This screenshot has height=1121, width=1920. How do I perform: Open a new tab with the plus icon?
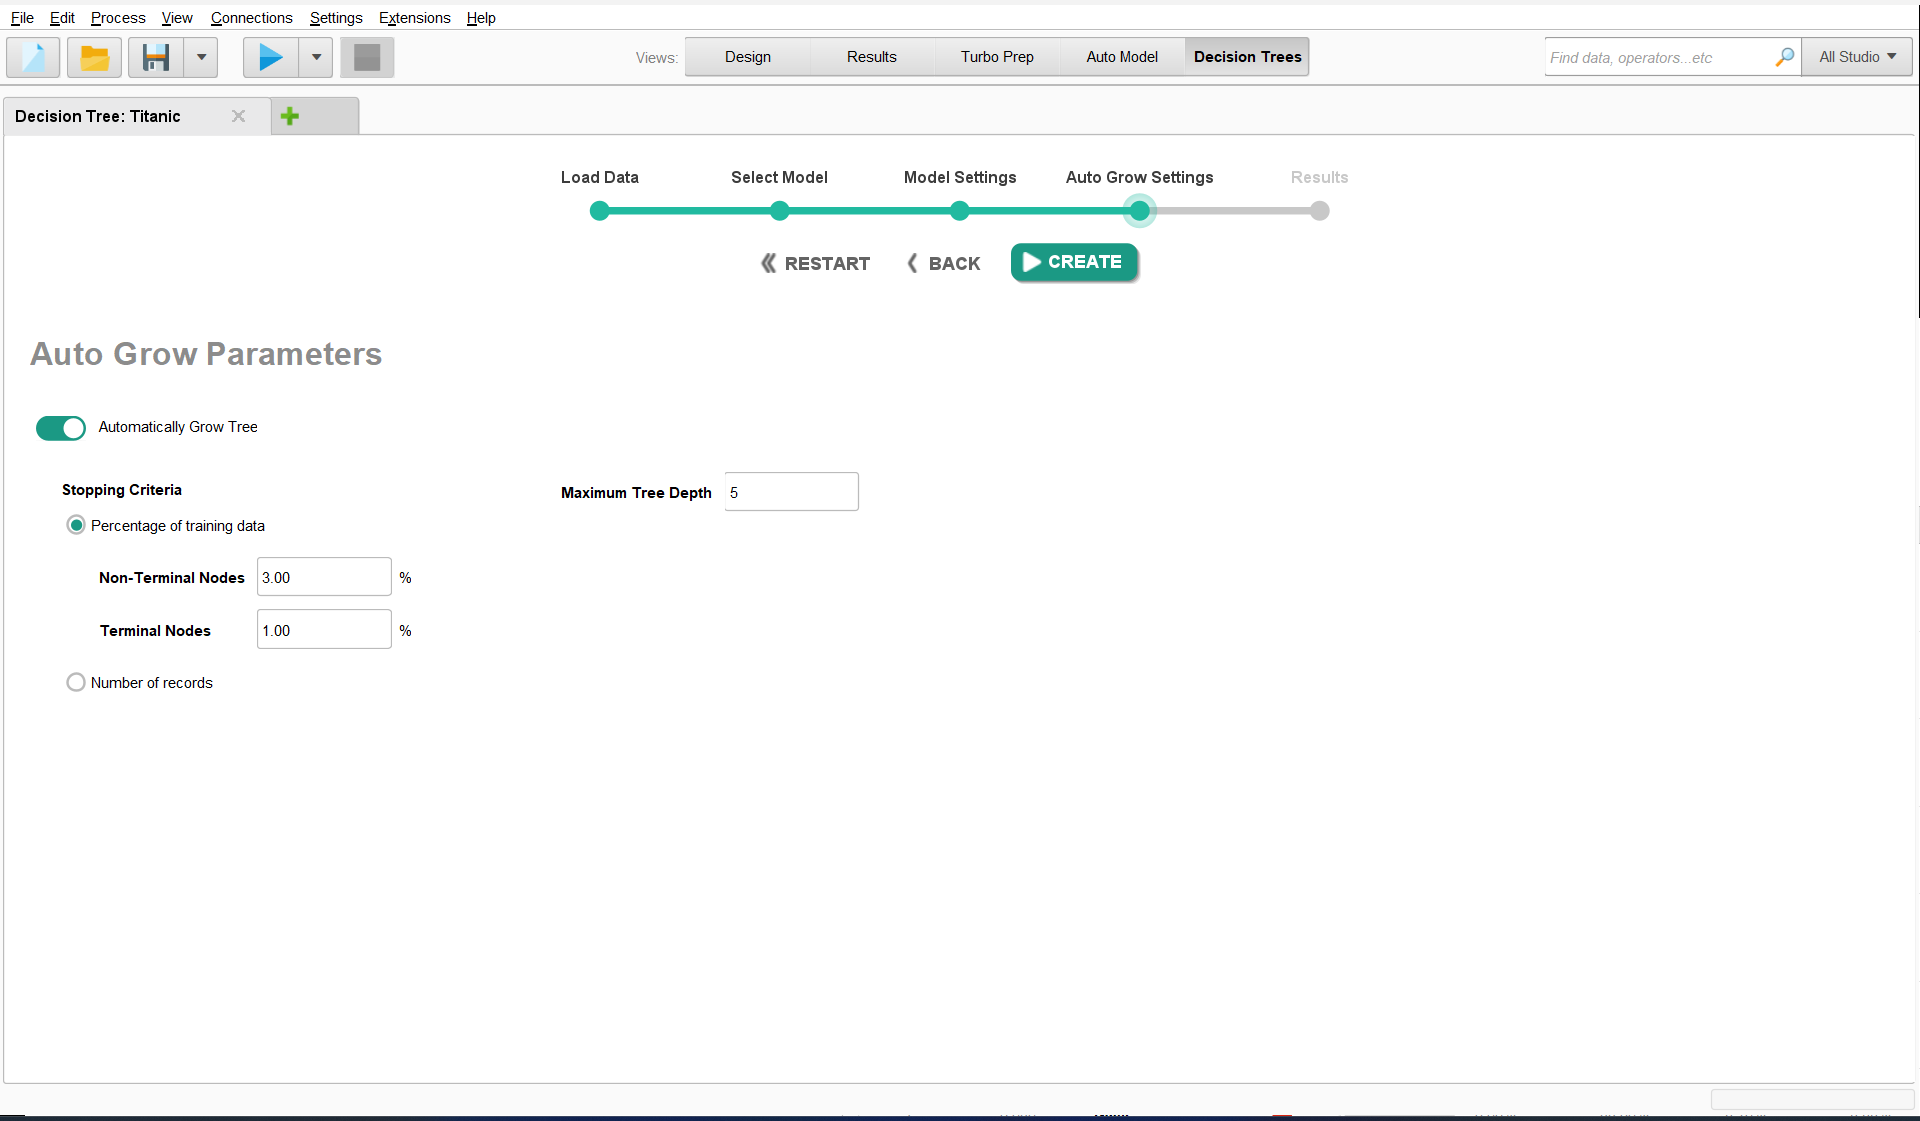(x=290, y=116)
